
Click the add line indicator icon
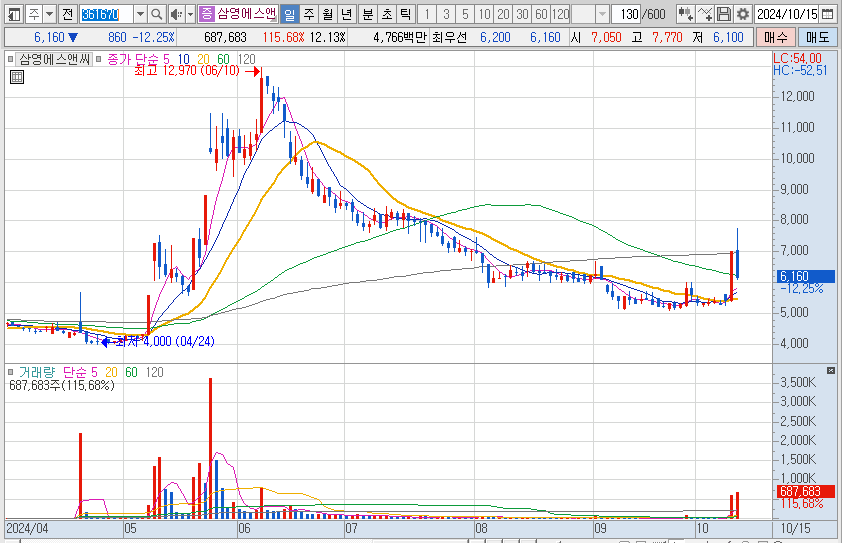coord(705,14)
